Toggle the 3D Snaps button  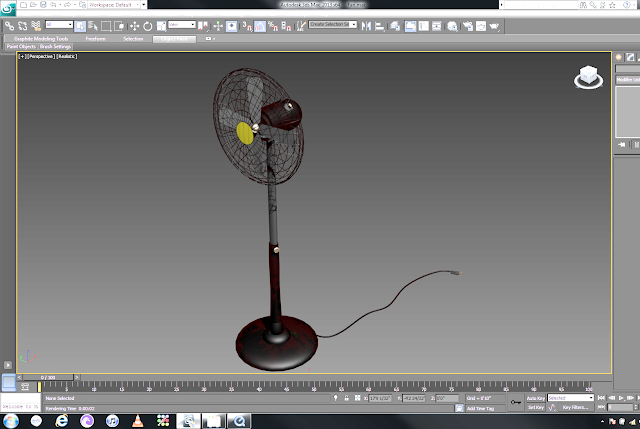click(x=247, y=26)
